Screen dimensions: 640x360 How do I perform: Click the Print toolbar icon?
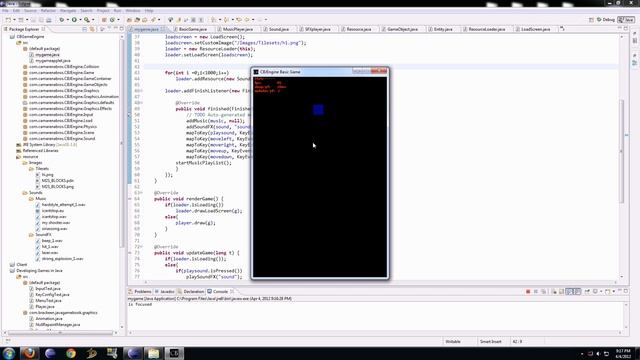[x=49, y=20]
